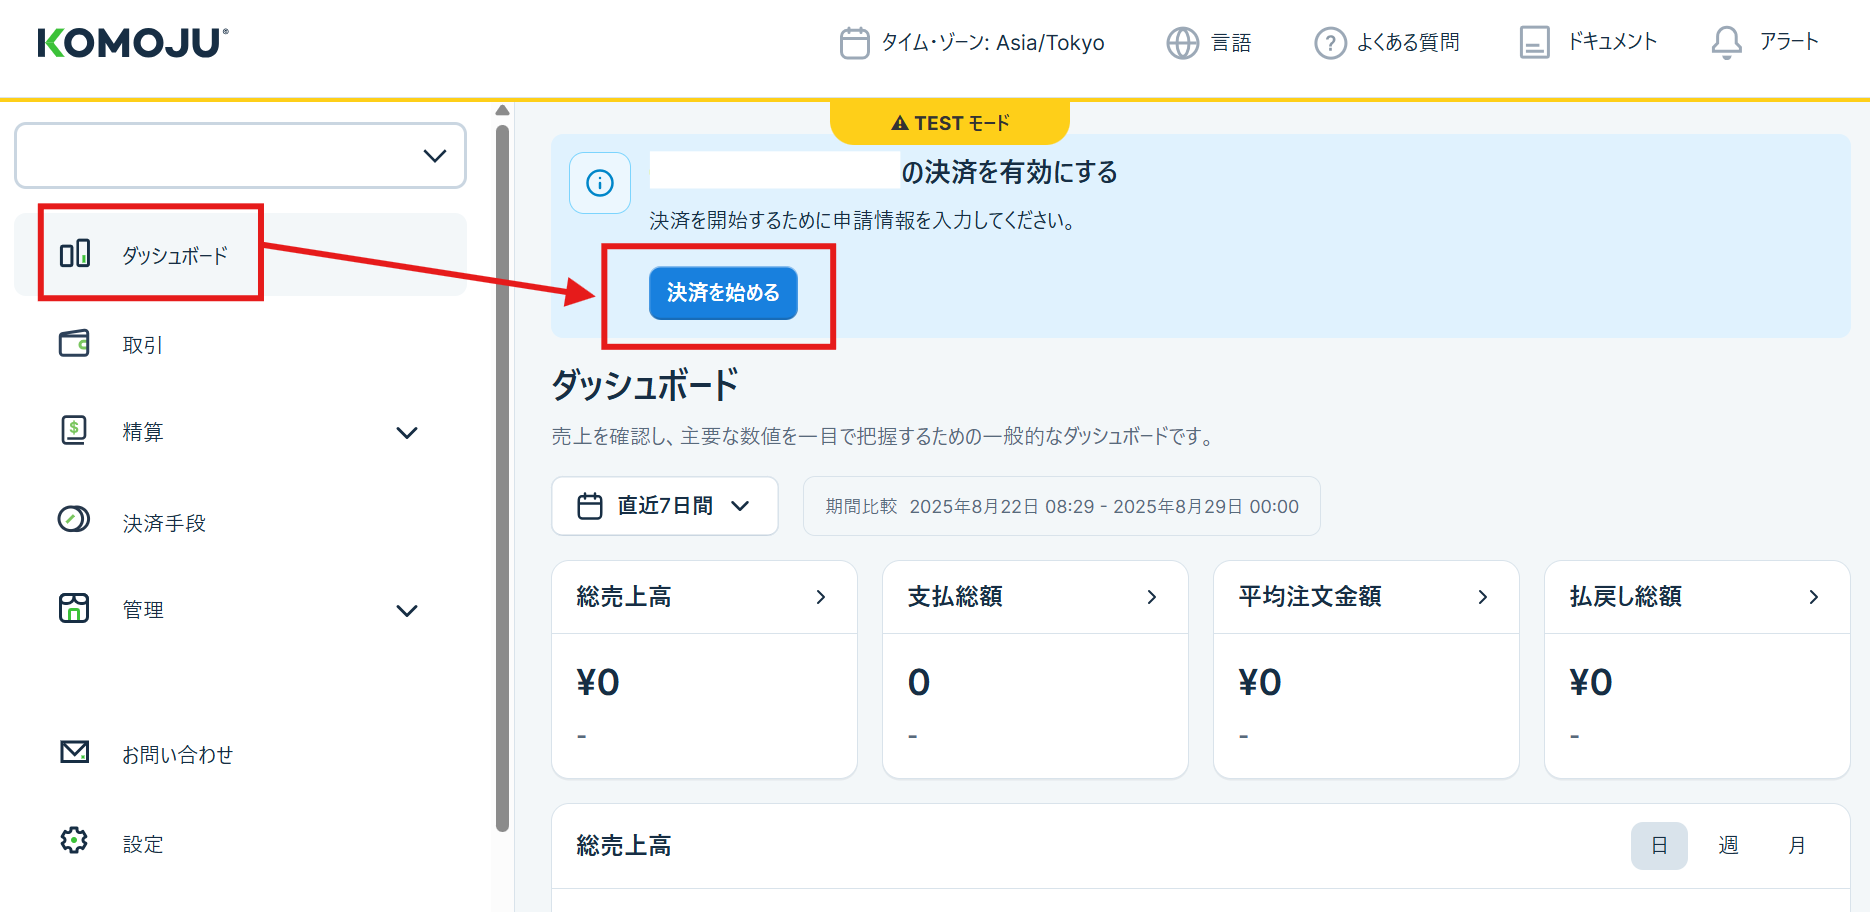The image size is (1870, 912).
Task: Open 設定 settings gear in sidebar
Action: [142, 844]
